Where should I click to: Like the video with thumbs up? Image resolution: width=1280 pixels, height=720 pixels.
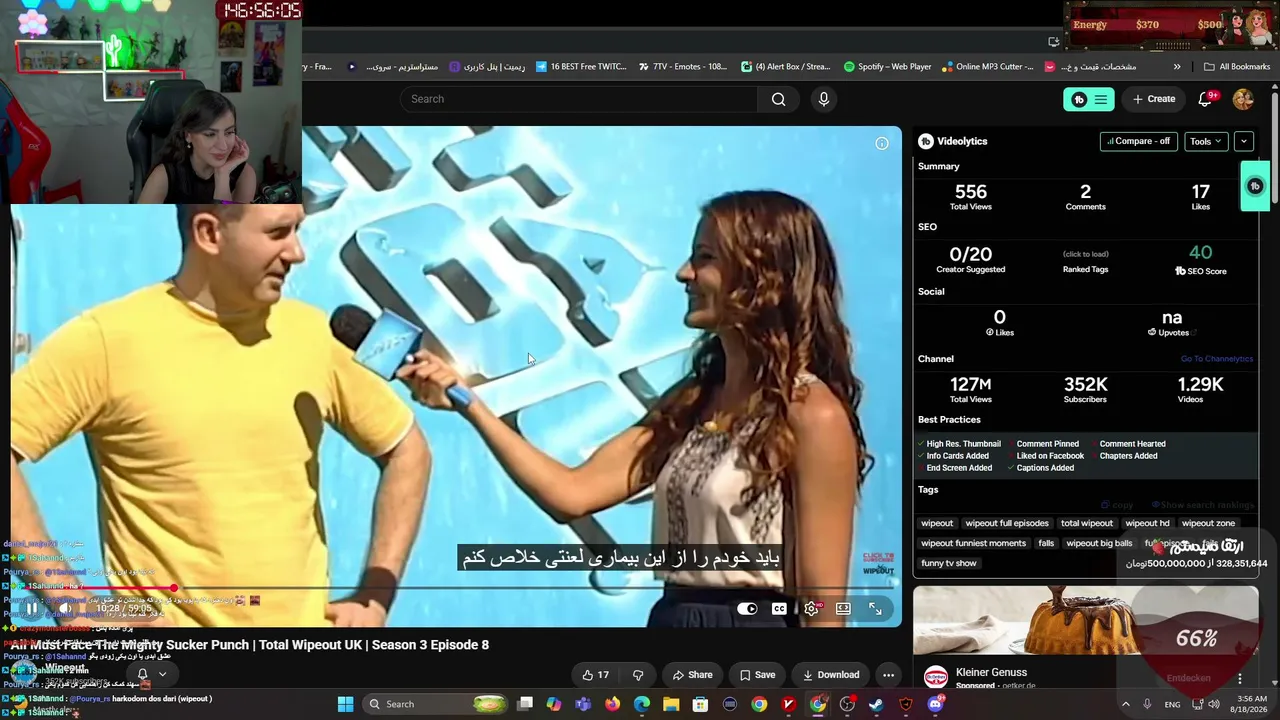(596, 675)
